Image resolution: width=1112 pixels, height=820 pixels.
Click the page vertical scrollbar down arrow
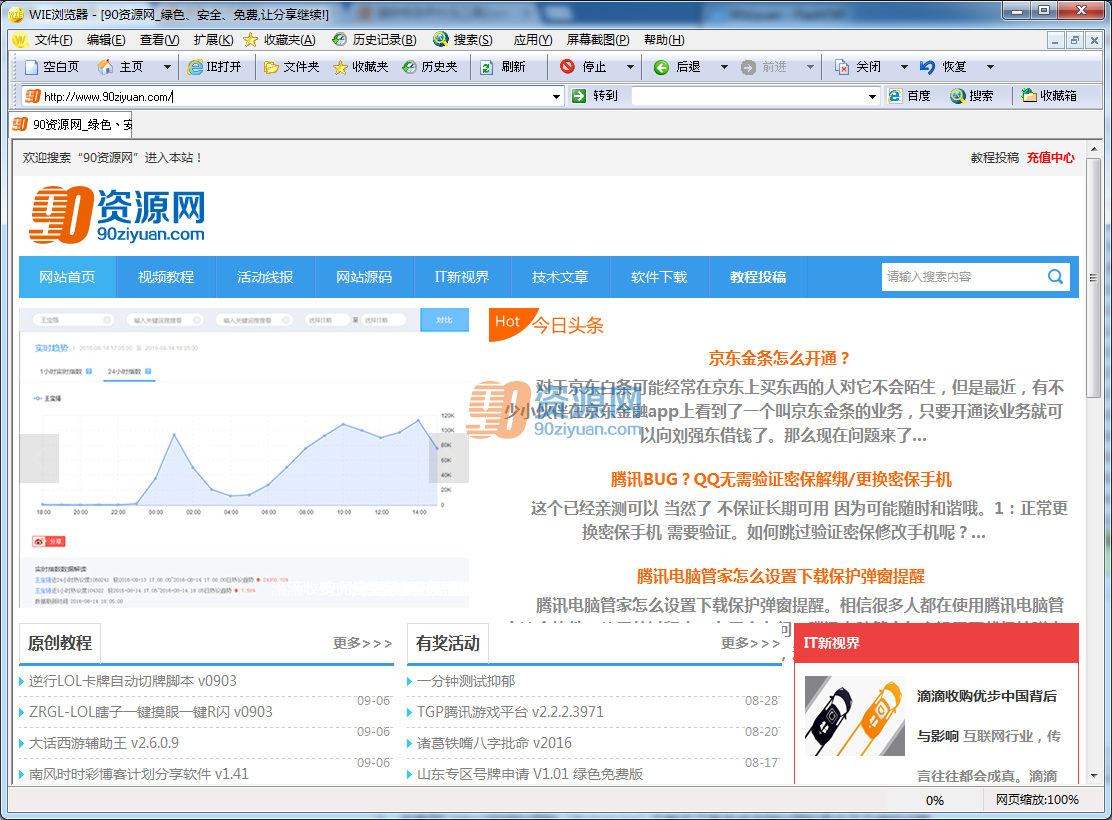[1094, 776]
